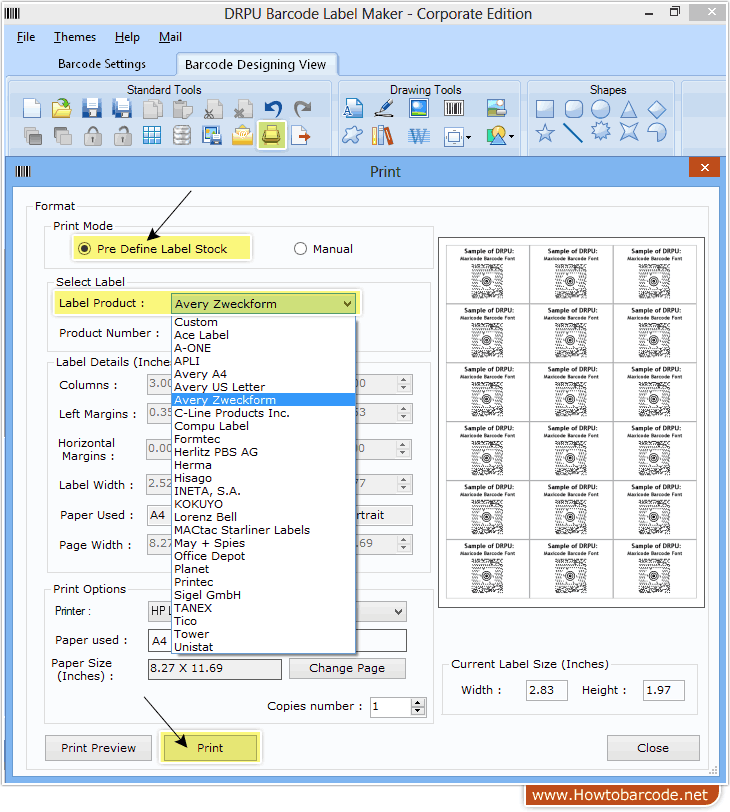Click the Close button in Print dialog

point(653,748)
